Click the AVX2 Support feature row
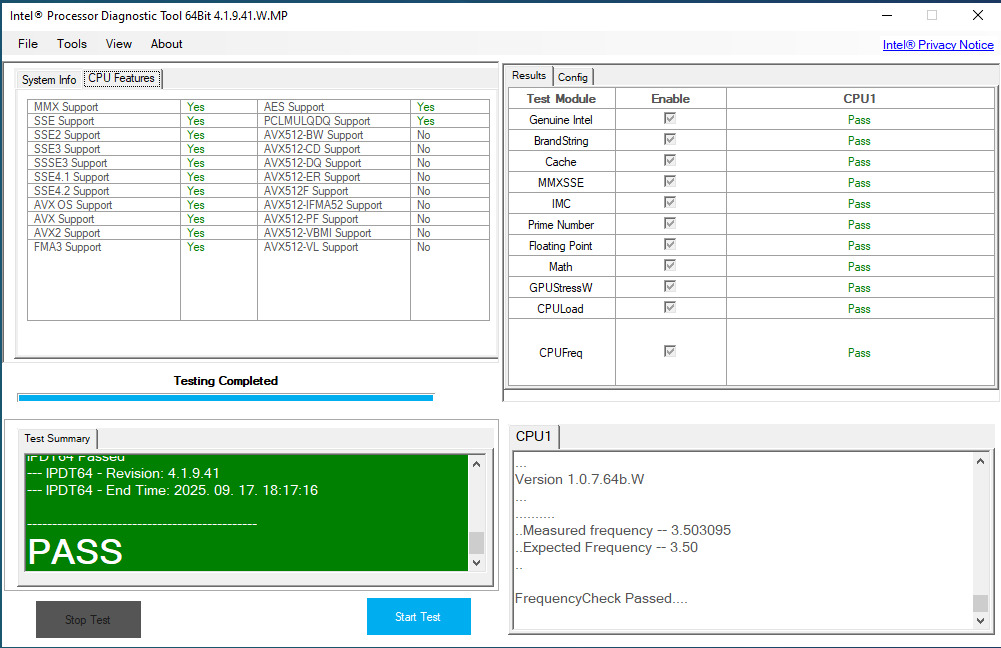The width and height of the screenshot is (1001, 648). point(142,233)
